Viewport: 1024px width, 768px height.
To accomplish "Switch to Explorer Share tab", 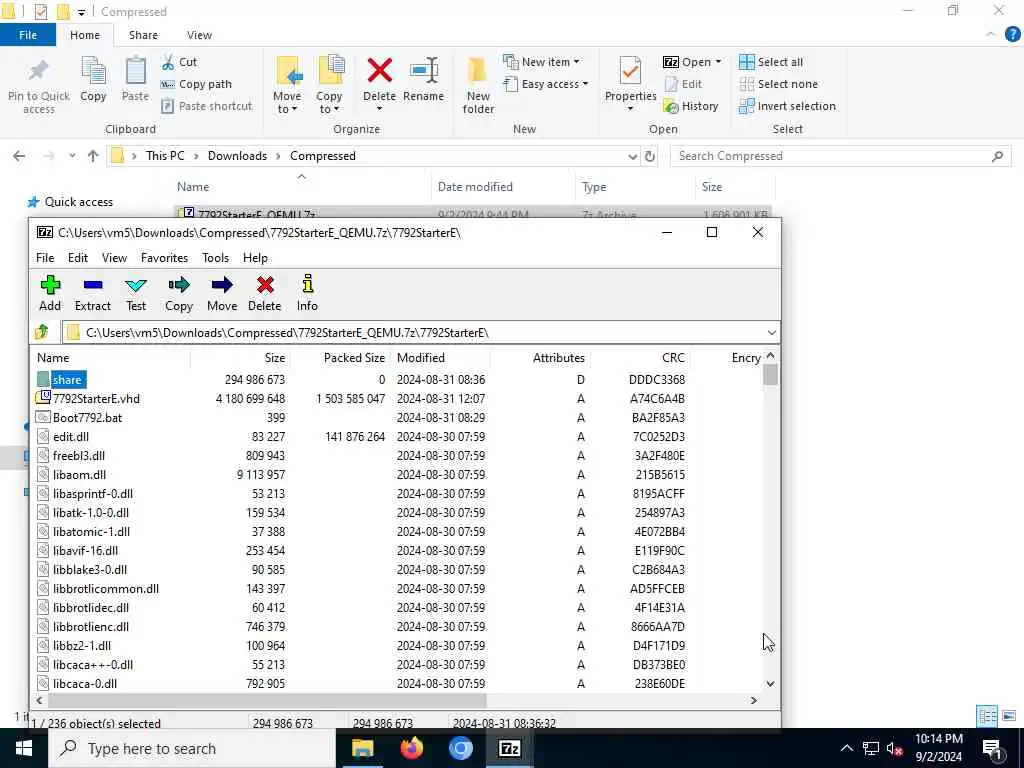I will click(x=143, y=35).
